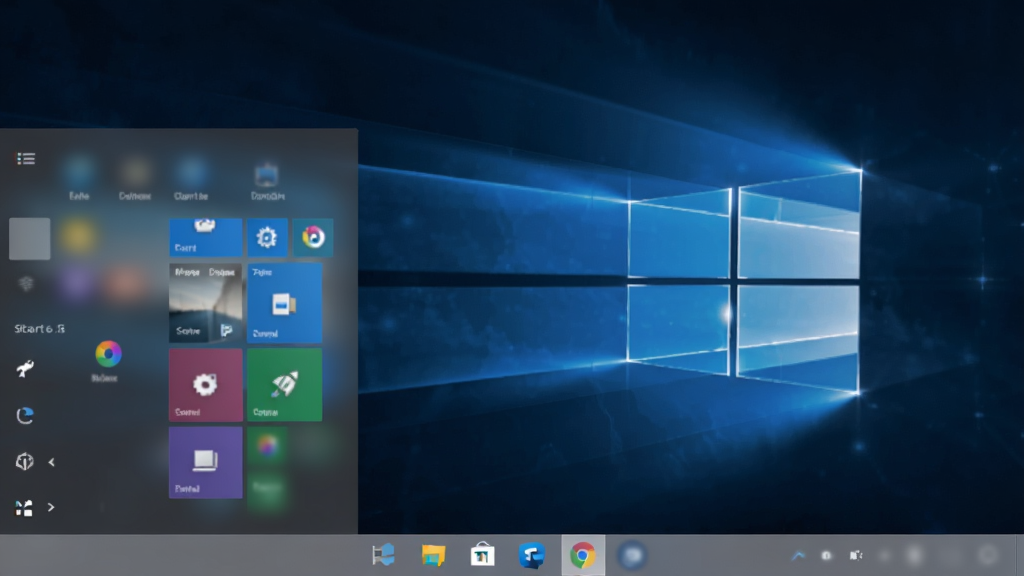Open the blue settings gear tile
Viewport: 1024px width, 576px height.
click(267, 237)
